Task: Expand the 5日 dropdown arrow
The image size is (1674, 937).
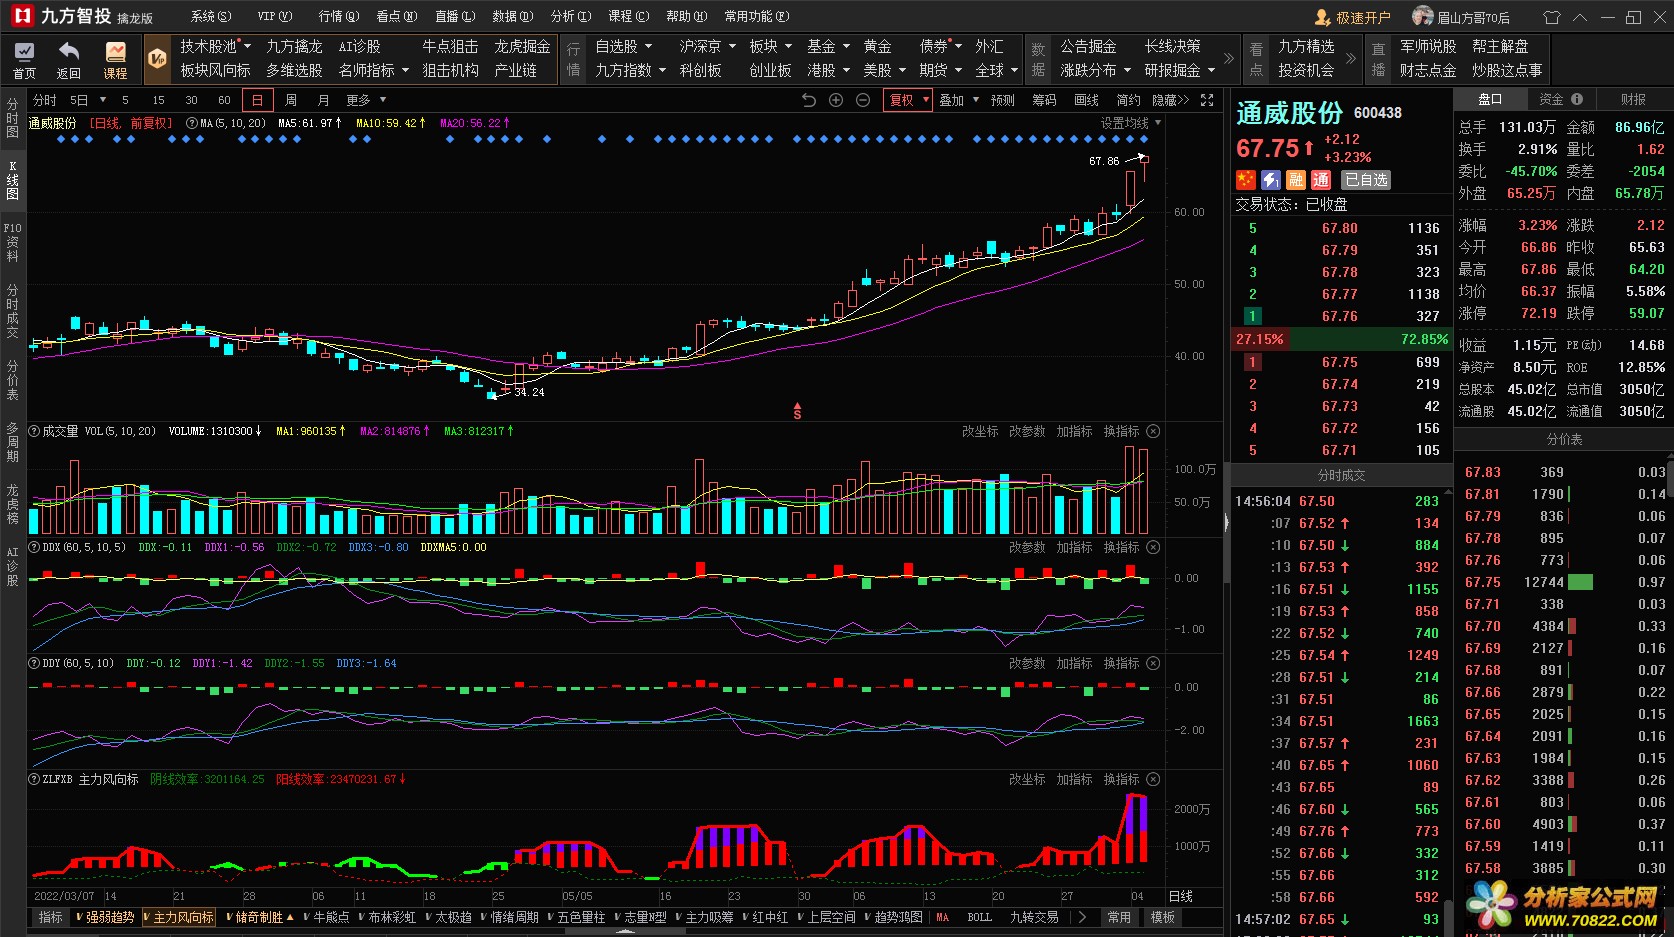Action: [x=103, y=100]
